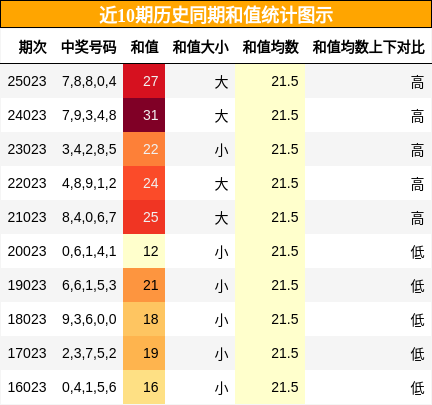Select '高' in the 24023 row
Image resolution: width=432 pixels, height=405 pixels.
pos(417,116)
